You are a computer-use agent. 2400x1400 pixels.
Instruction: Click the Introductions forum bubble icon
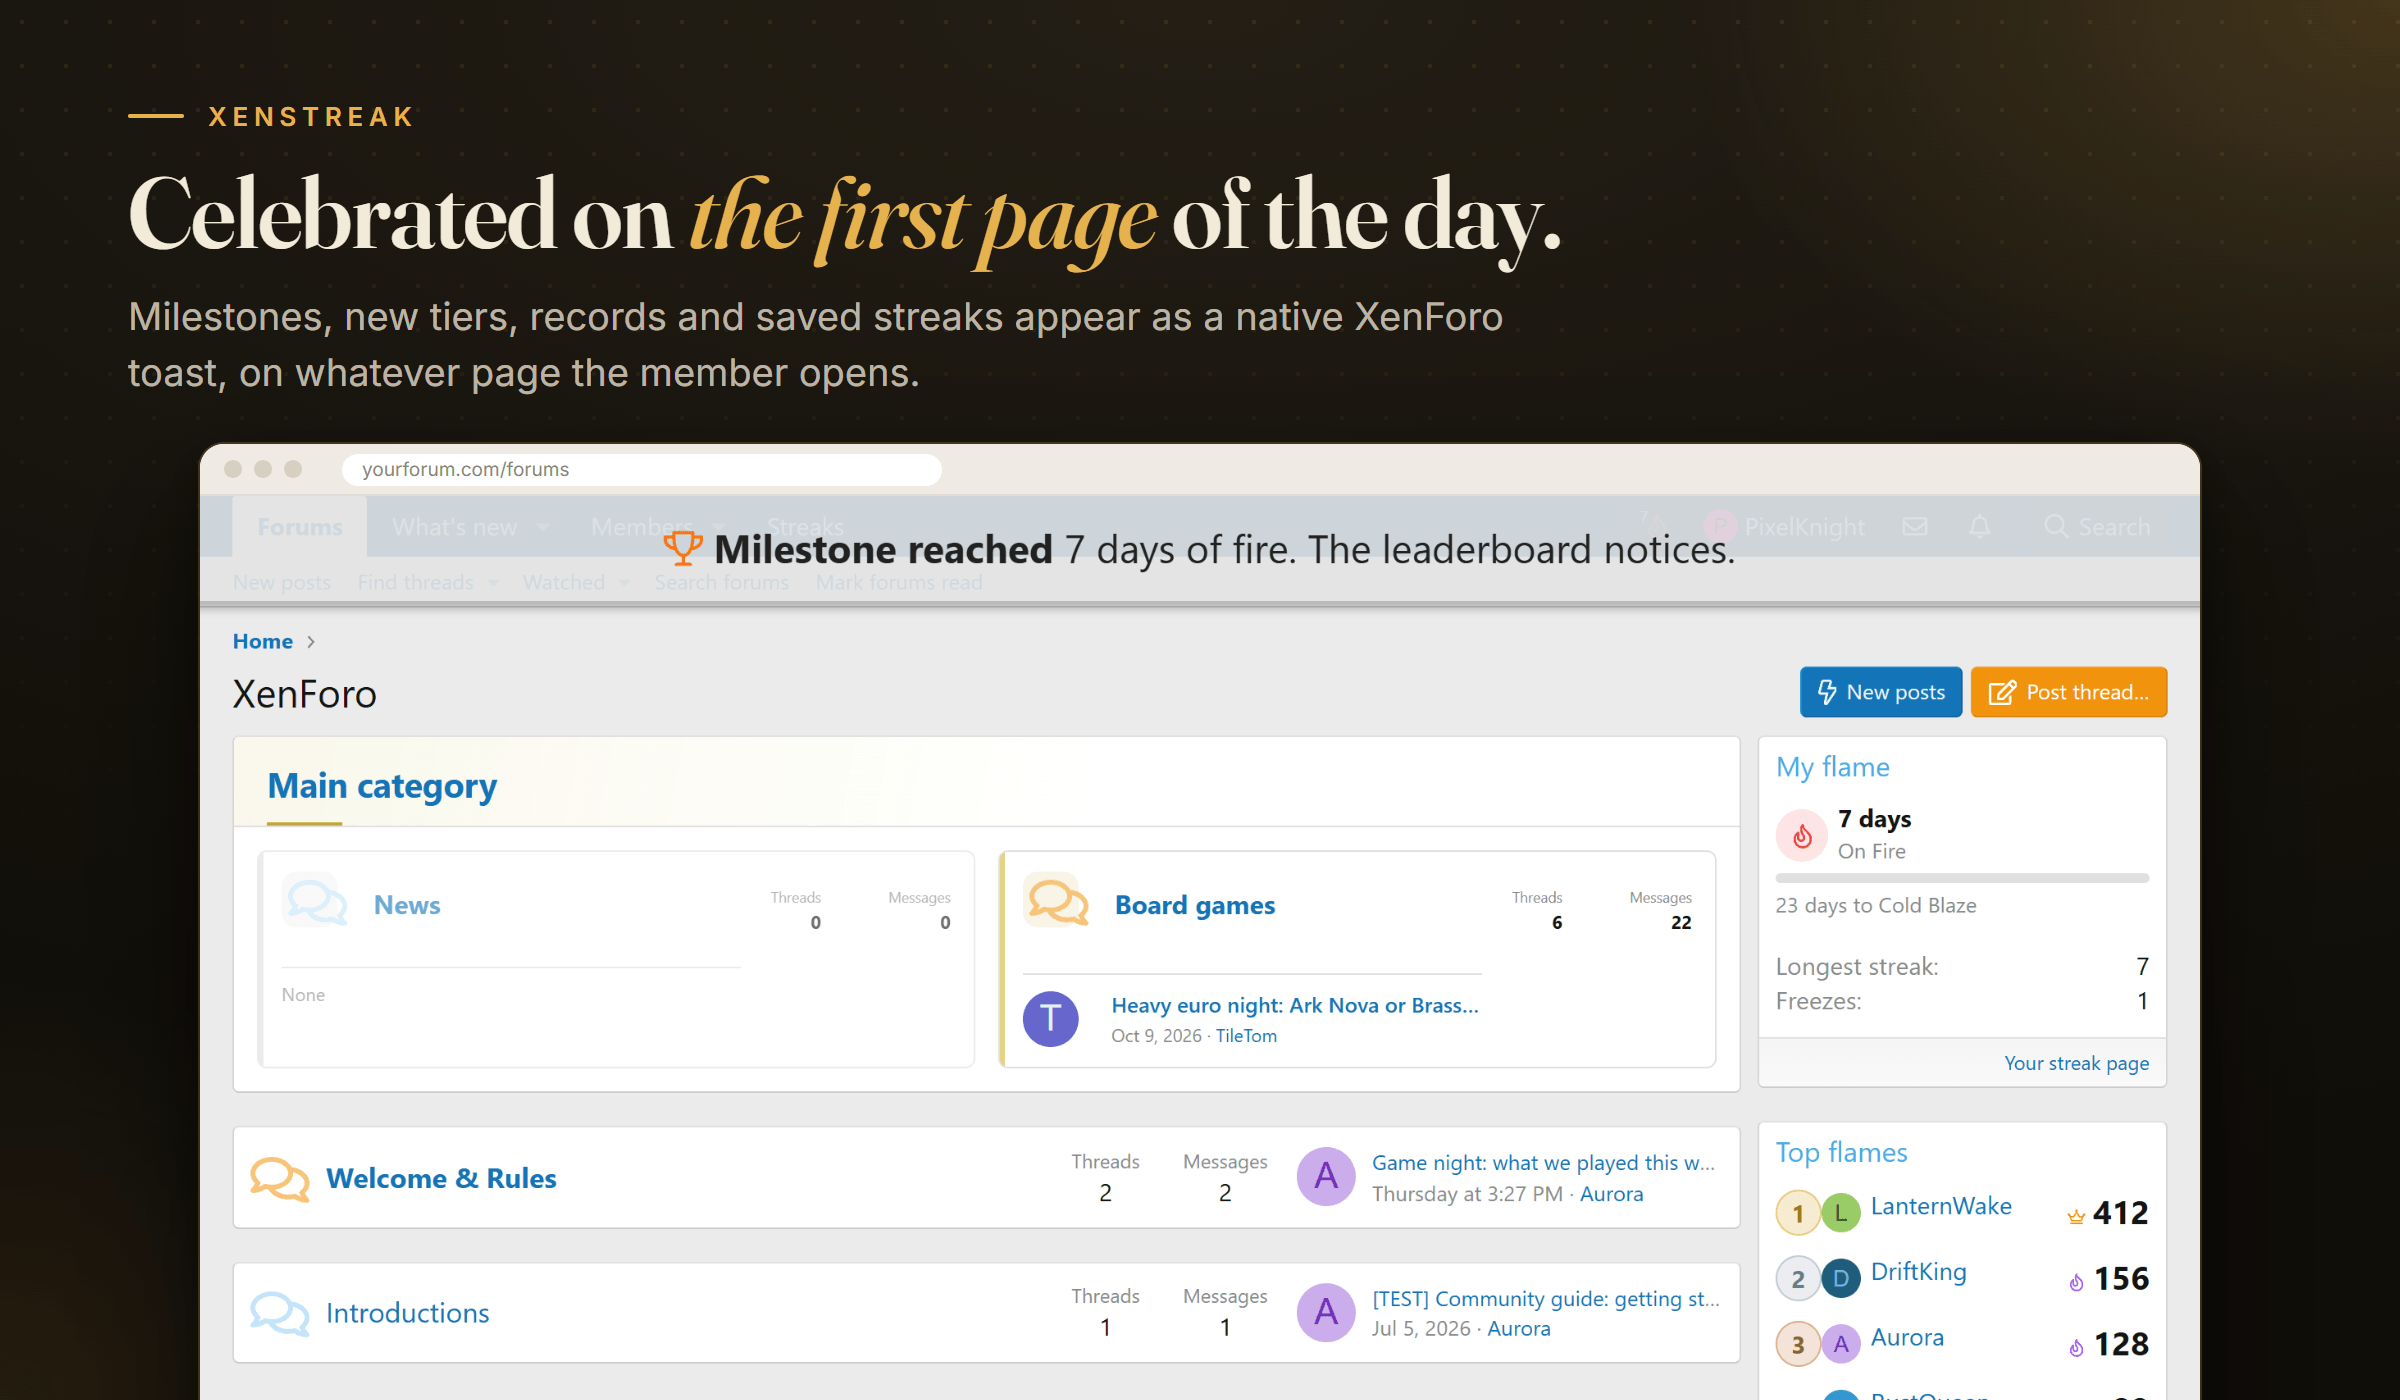[x=279, y=1313]
